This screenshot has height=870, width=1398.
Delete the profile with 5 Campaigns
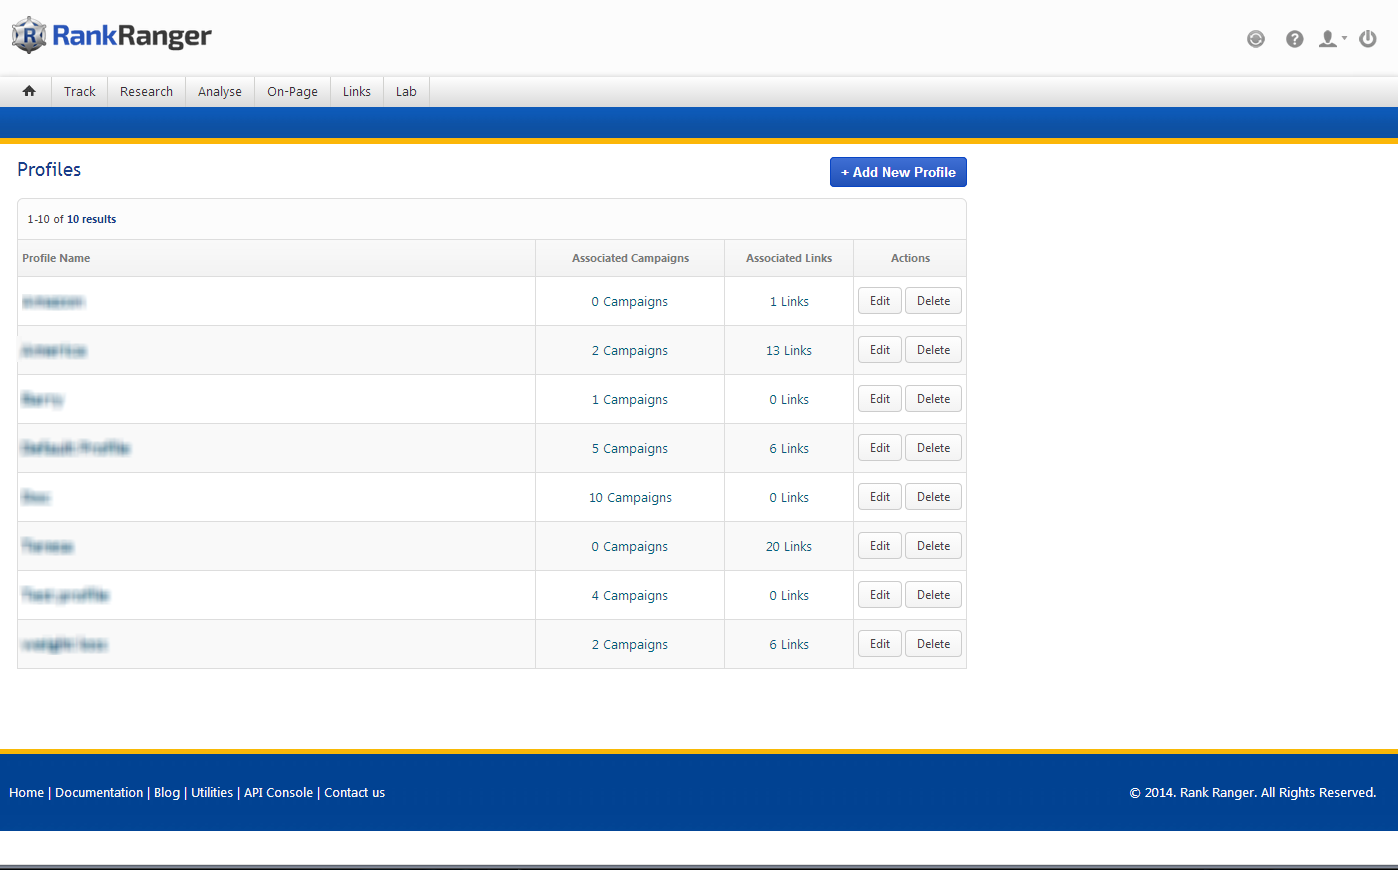(933, 448)
